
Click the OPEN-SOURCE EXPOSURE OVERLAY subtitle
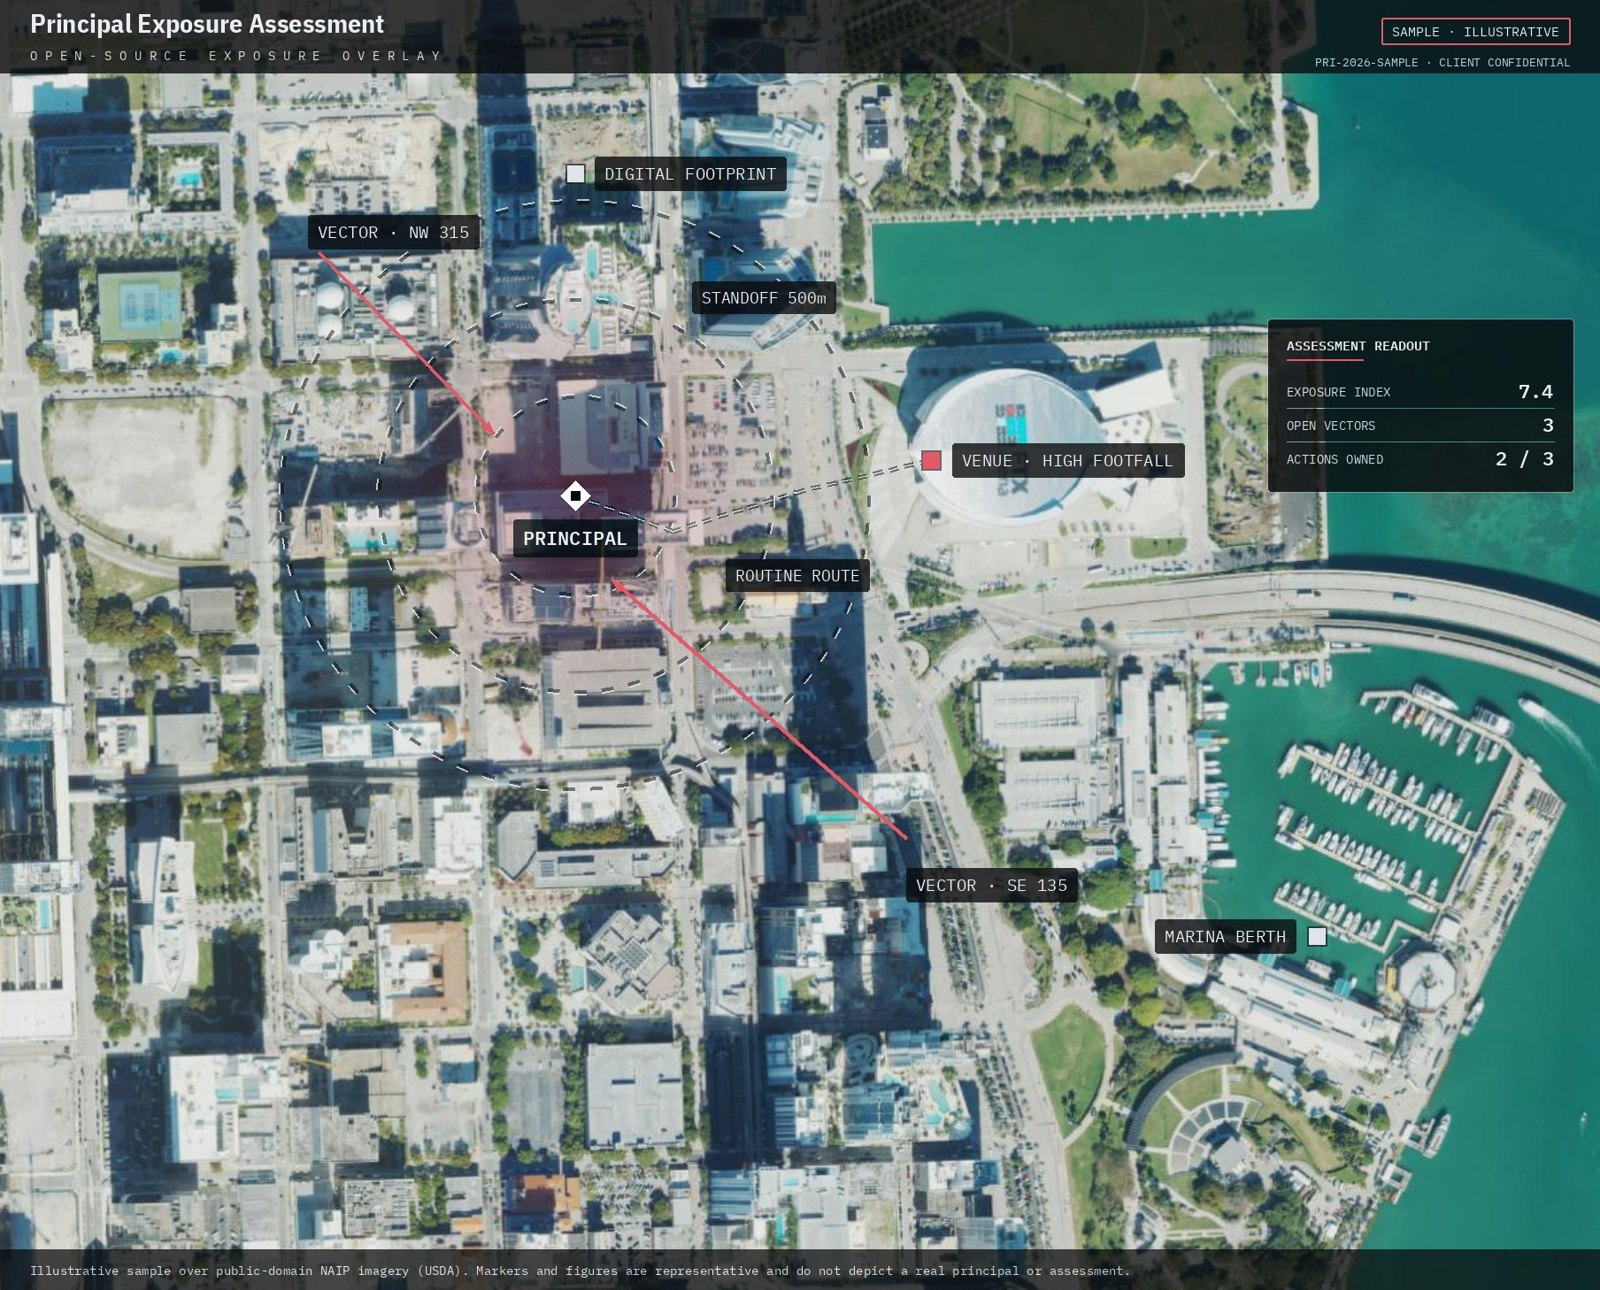[236, 56]
